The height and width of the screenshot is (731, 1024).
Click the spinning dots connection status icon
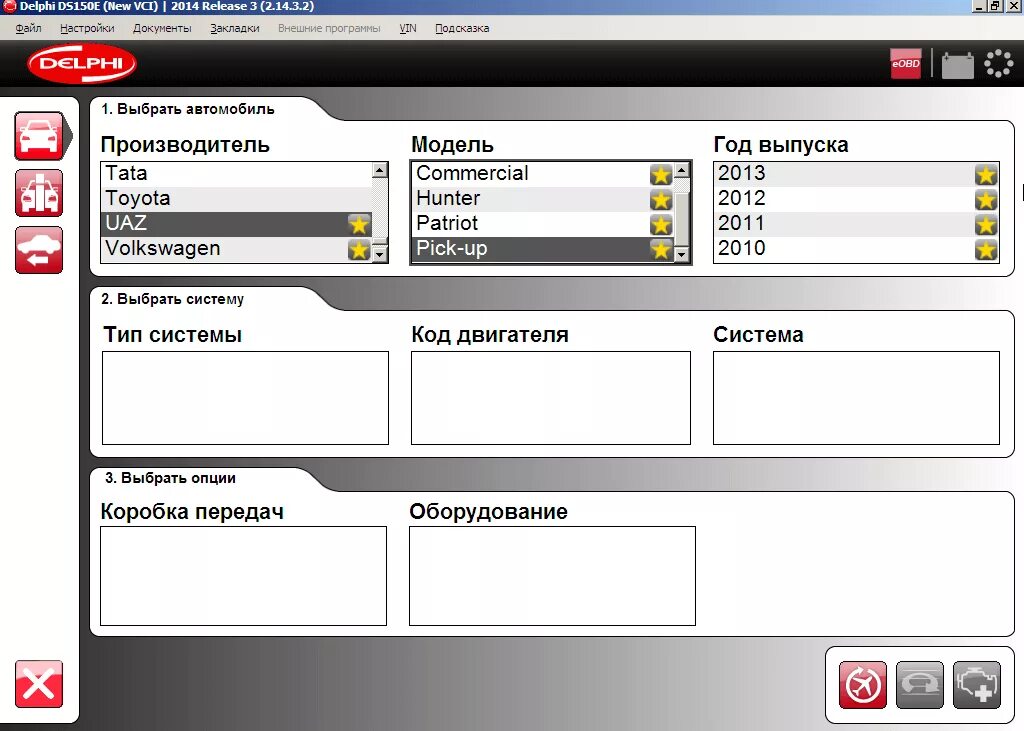tap(999, 63)
